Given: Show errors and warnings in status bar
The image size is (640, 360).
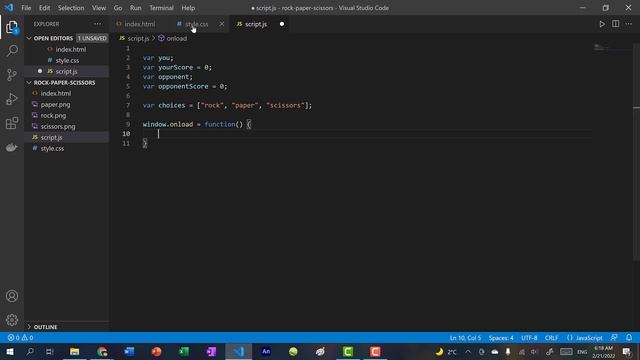Looking at the screenshot, I should tap(20, 338).
